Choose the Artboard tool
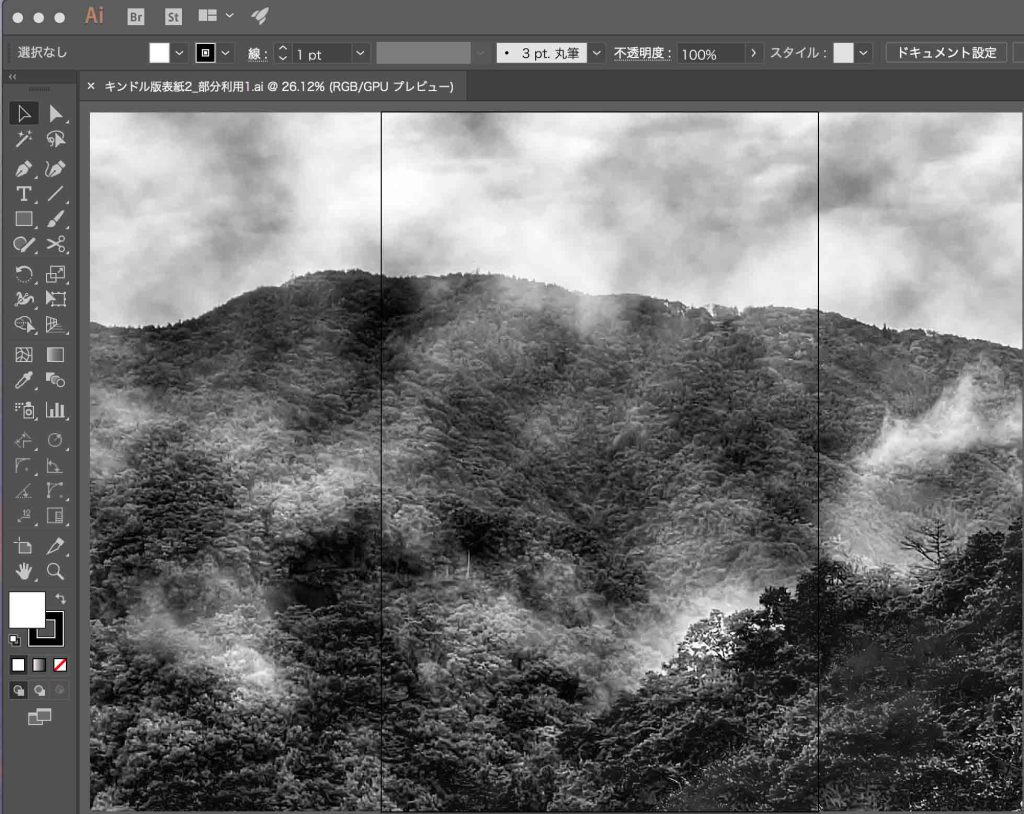The image size is (1024, 814). [24, 546]
